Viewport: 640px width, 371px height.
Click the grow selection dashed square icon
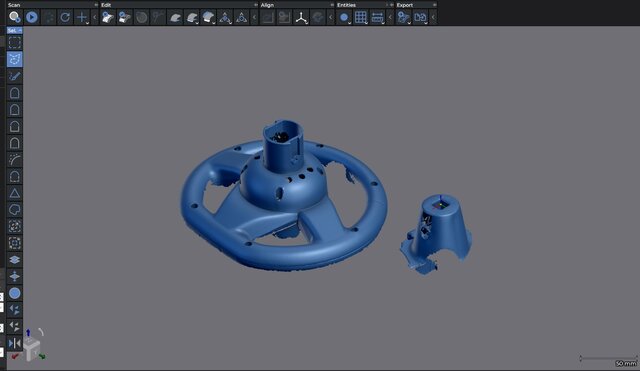click(15, 243)
